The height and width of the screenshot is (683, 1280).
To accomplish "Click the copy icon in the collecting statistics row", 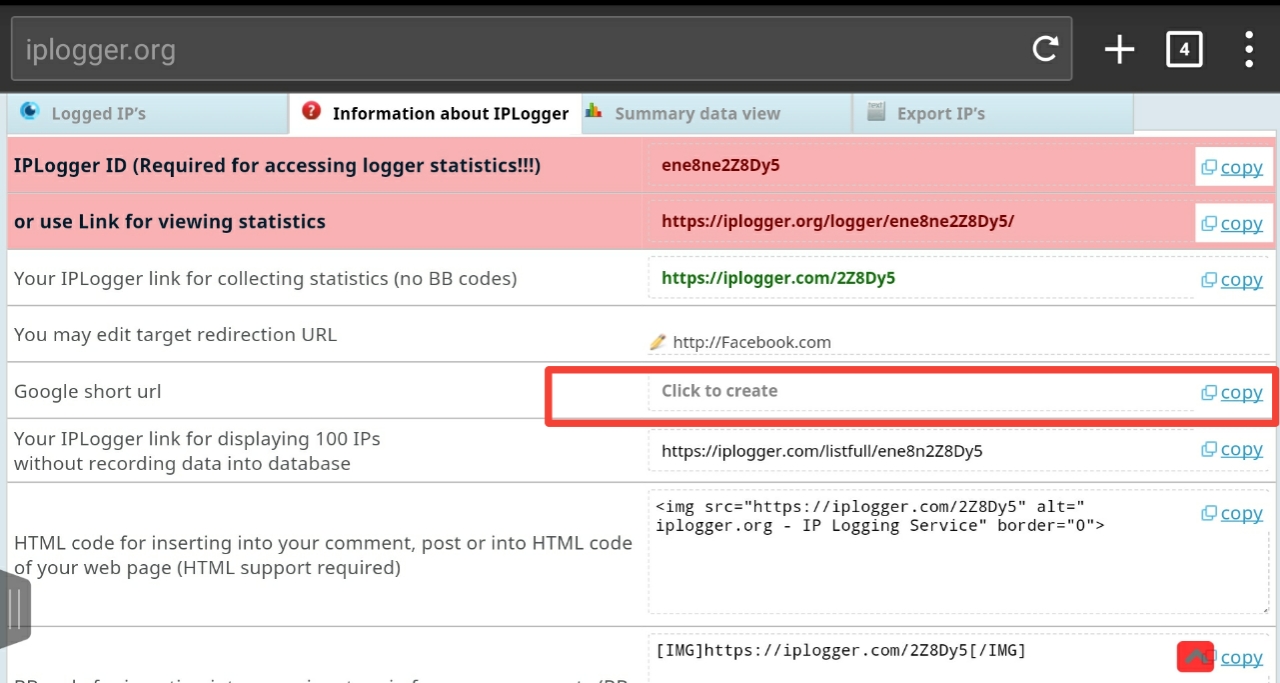I will pos(1209,279).
